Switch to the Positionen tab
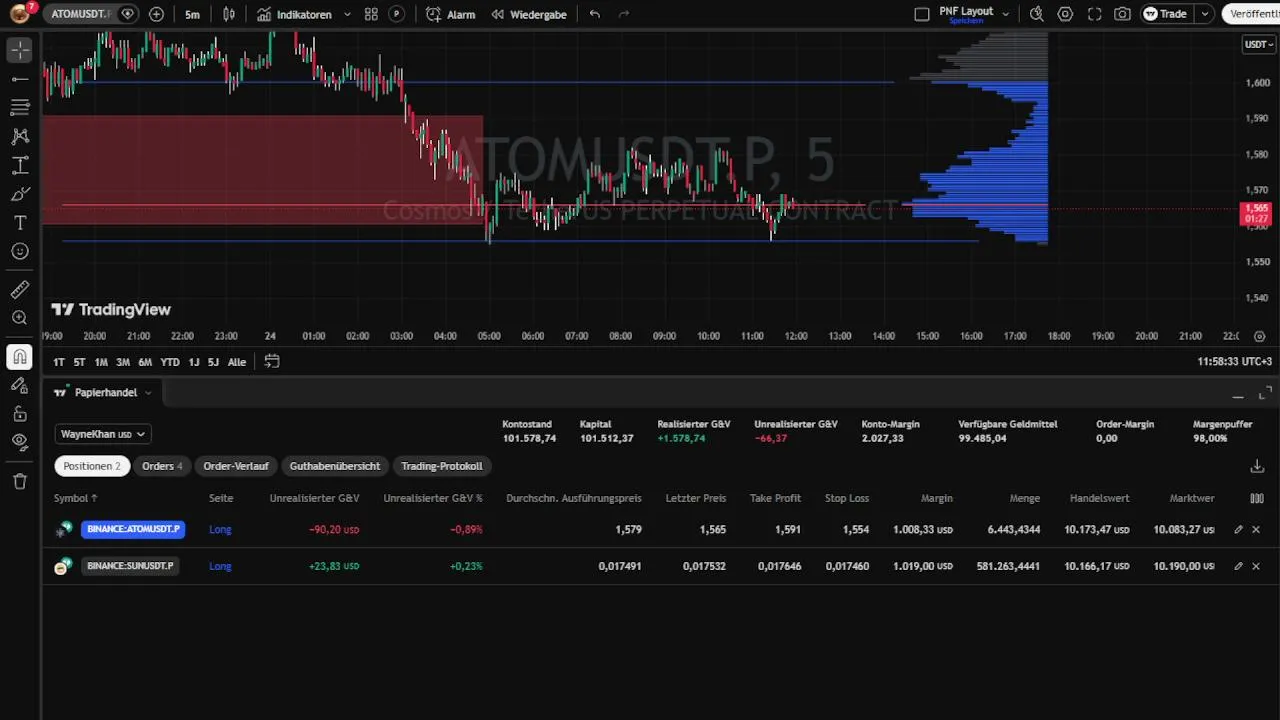The image size is (1280, 720). click(x=92, y=466)
